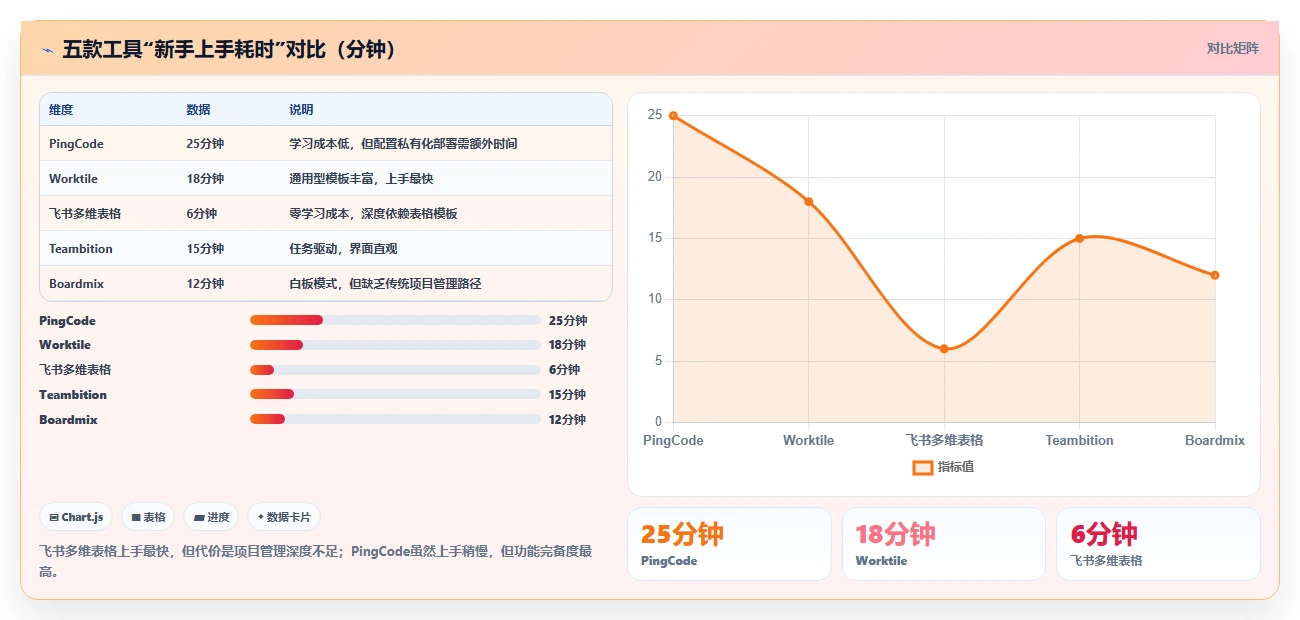Viewport: 1300px width, 620px height.
Task: Select the PingCode table row name
Action: (76, 144)
